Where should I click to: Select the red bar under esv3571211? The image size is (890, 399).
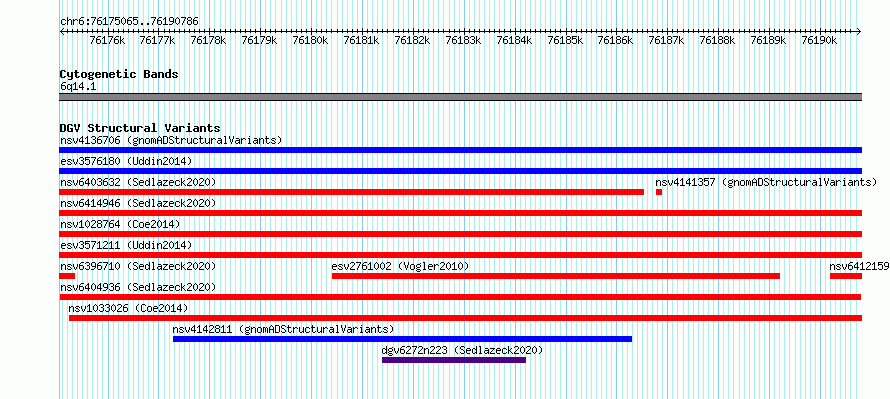click(460, 255)
